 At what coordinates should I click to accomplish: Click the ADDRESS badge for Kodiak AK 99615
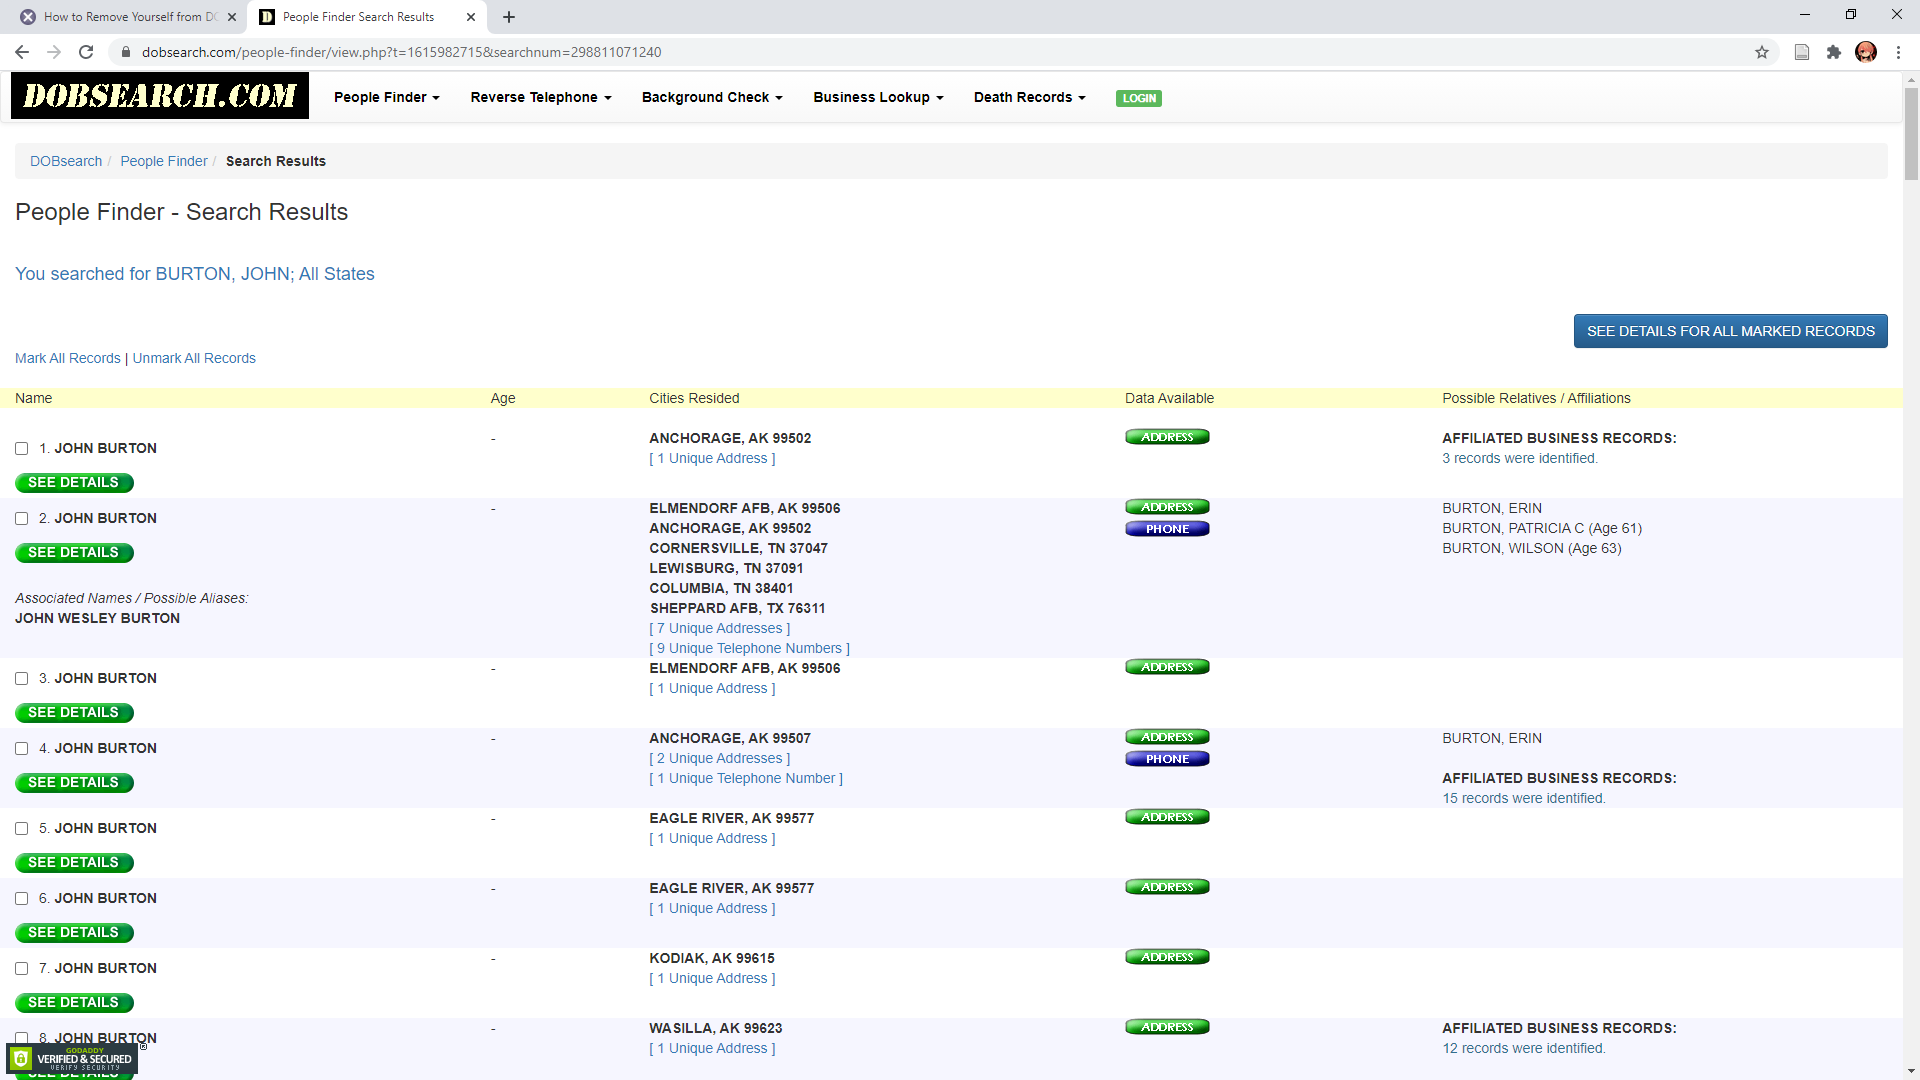[x=1167, y=957]
